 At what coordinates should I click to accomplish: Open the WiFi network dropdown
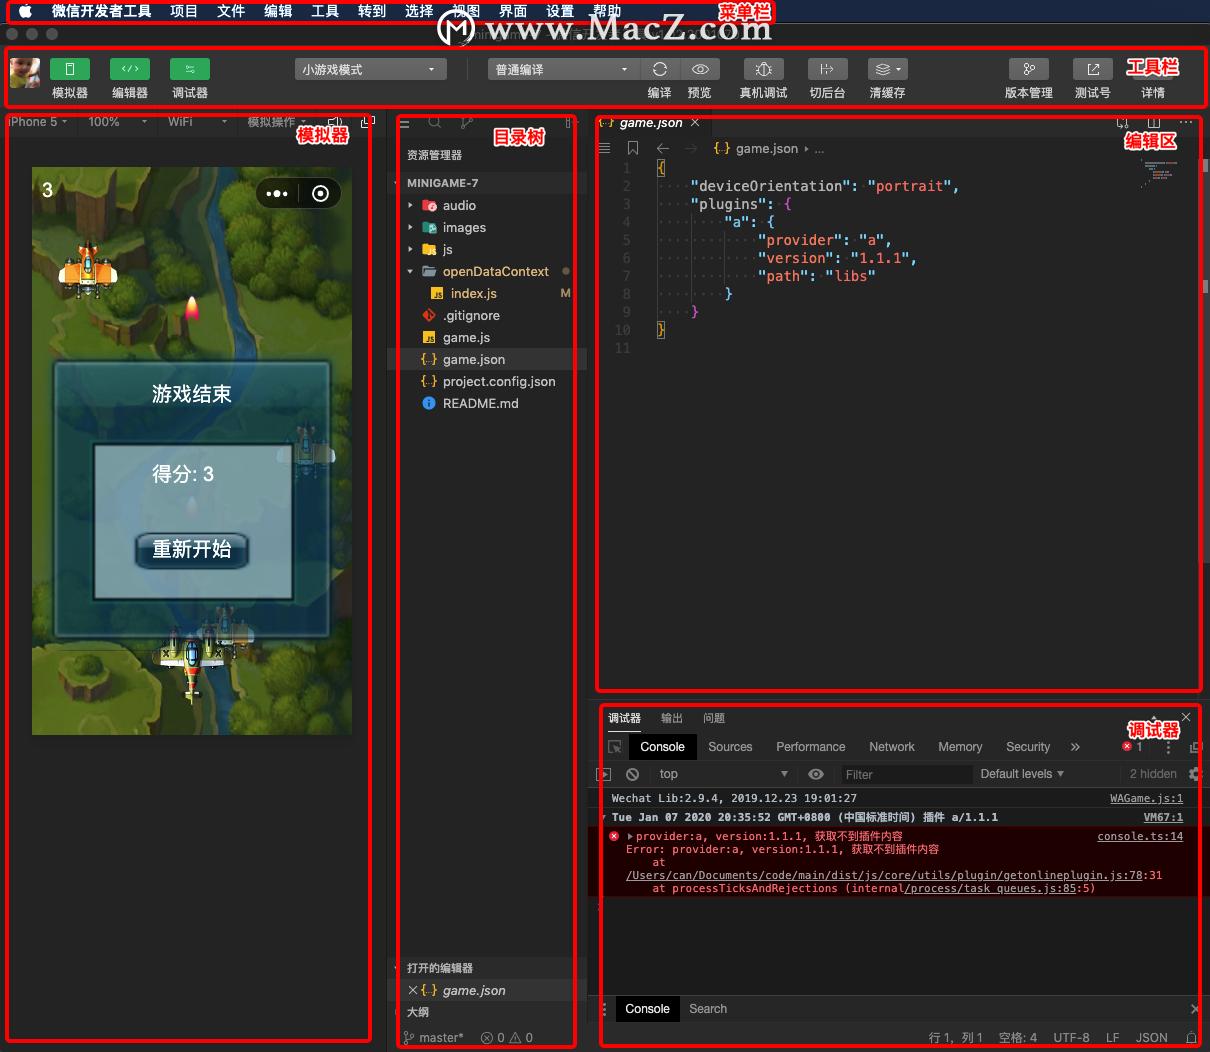(197, 122)
